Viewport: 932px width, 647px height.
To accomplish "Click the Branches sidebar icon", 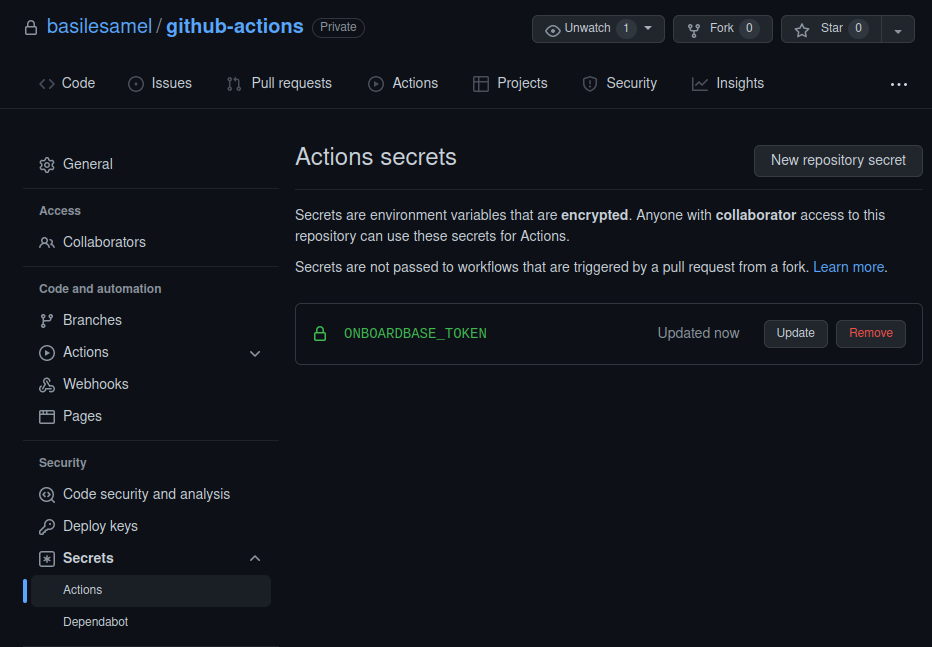I will coord(47,321).
